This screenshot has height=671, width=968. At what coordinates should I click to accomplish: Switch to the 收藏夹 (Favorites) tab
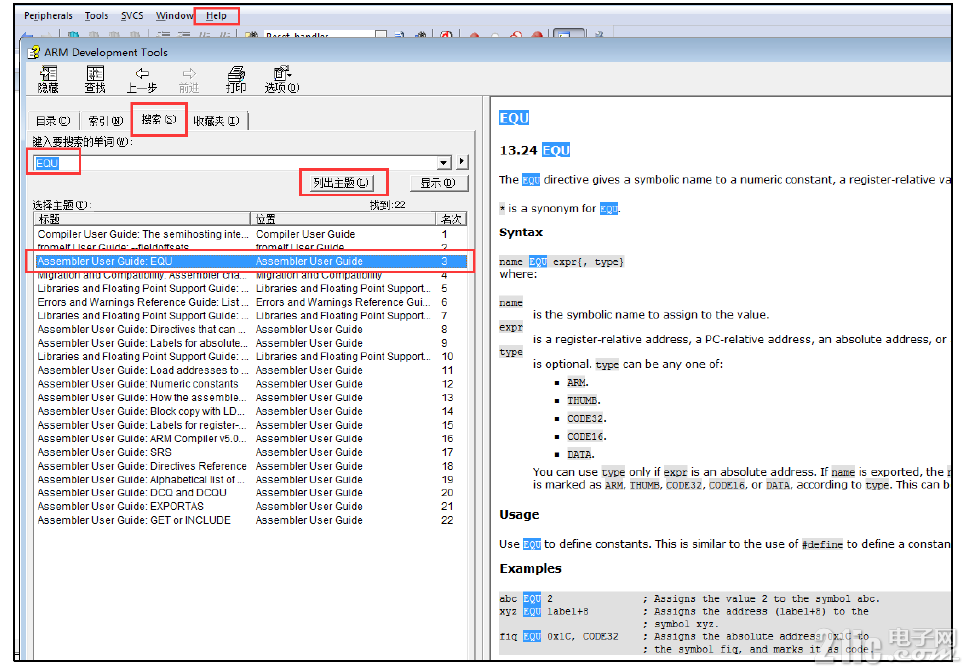216,121
